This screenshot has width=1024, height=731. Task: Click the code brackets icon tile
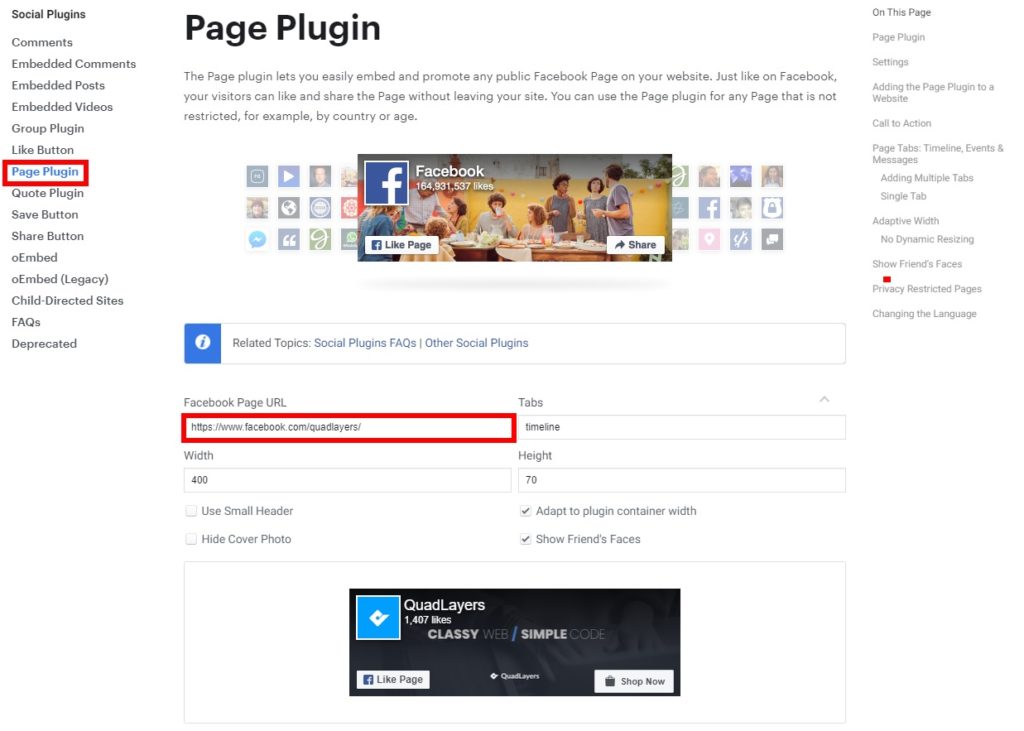click(x=741, y=239)
